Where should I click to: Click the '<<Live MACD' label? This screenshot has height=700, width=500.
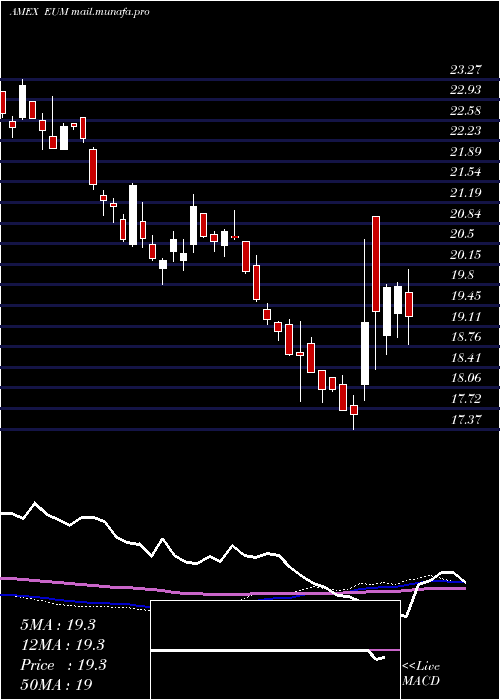(421, 674)
